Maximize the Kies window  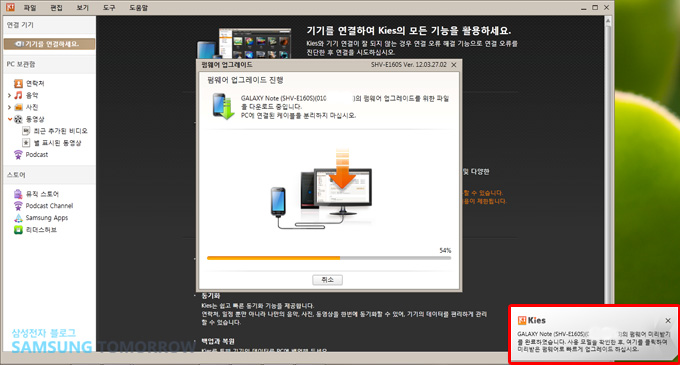coord(595,8)
